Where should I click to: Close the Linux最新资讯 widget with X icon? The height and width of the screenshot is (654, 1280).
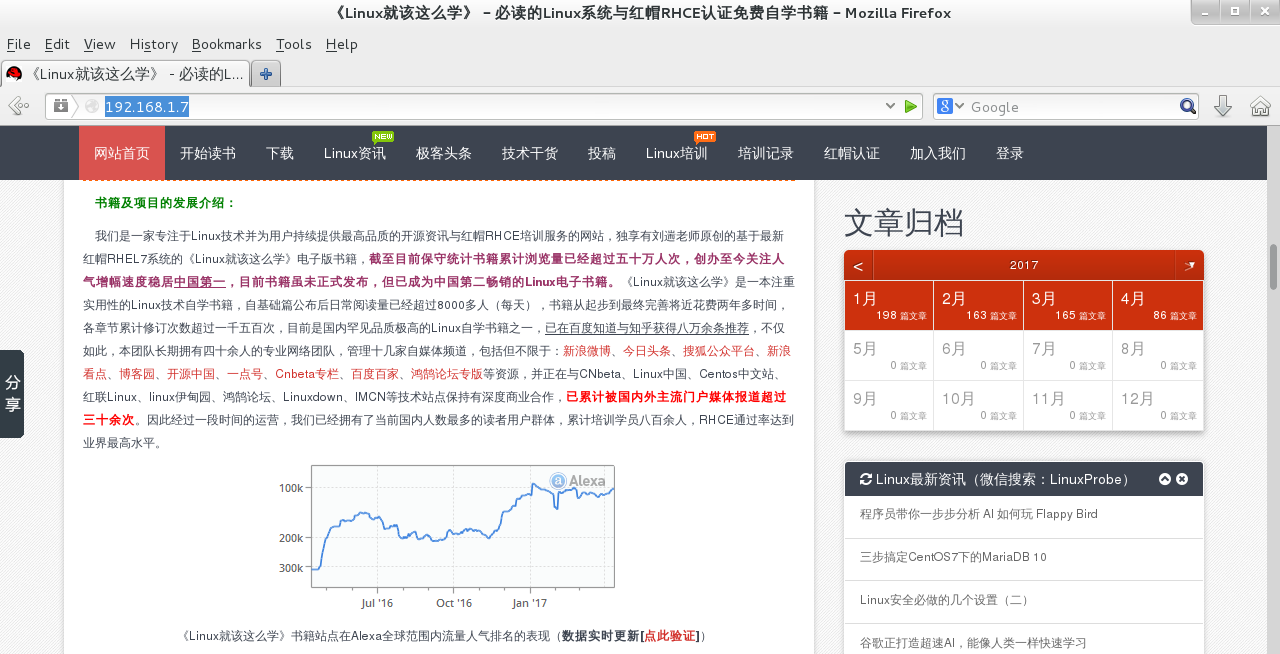coord(1182,479)
